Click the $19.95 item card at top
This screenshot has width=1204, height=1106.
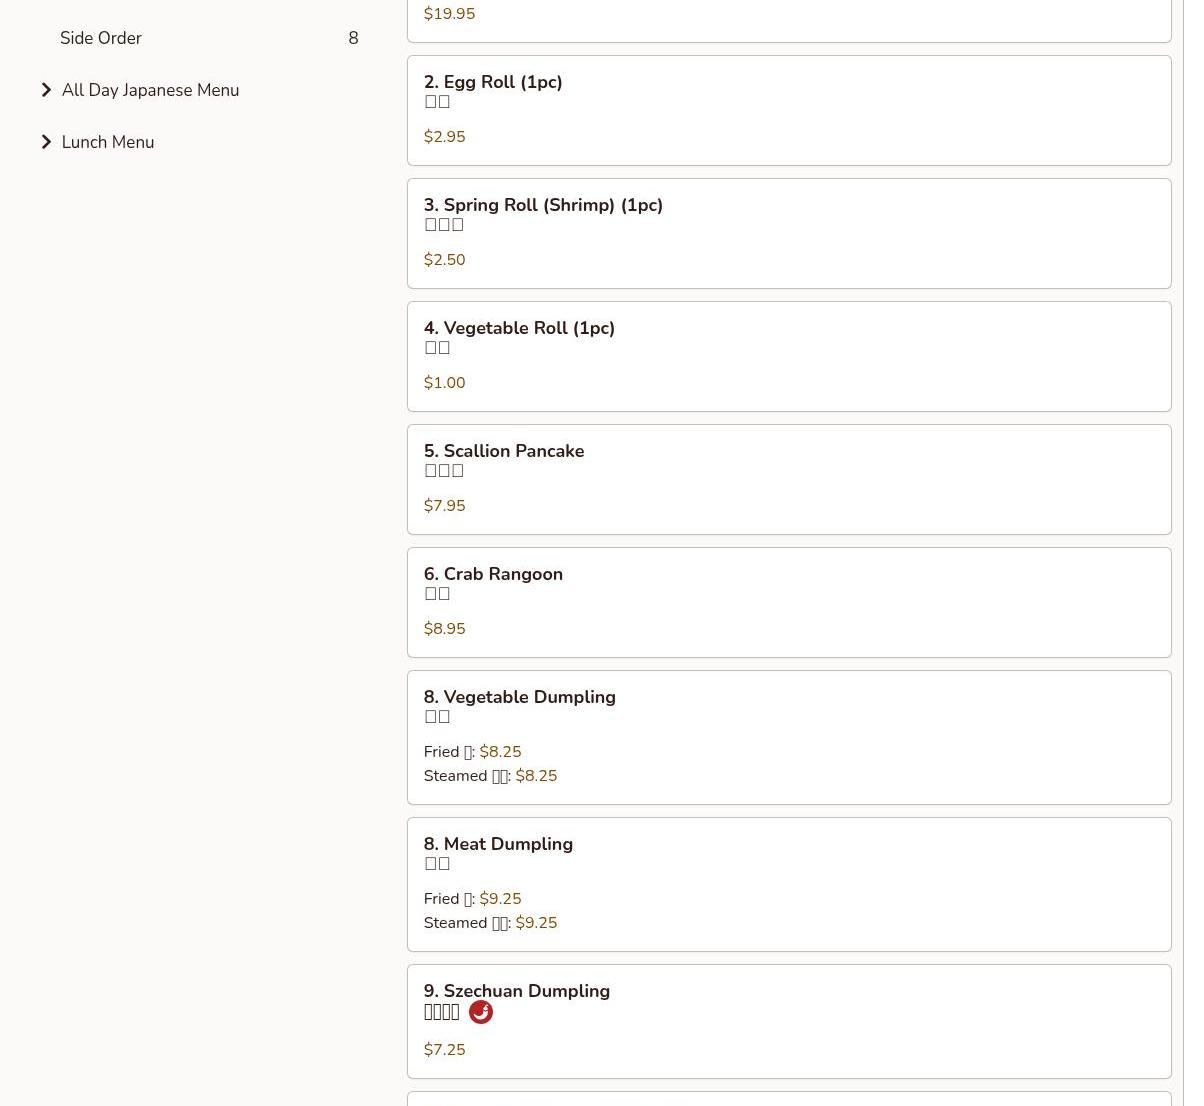pyautogui.click(x=788, y=18)
